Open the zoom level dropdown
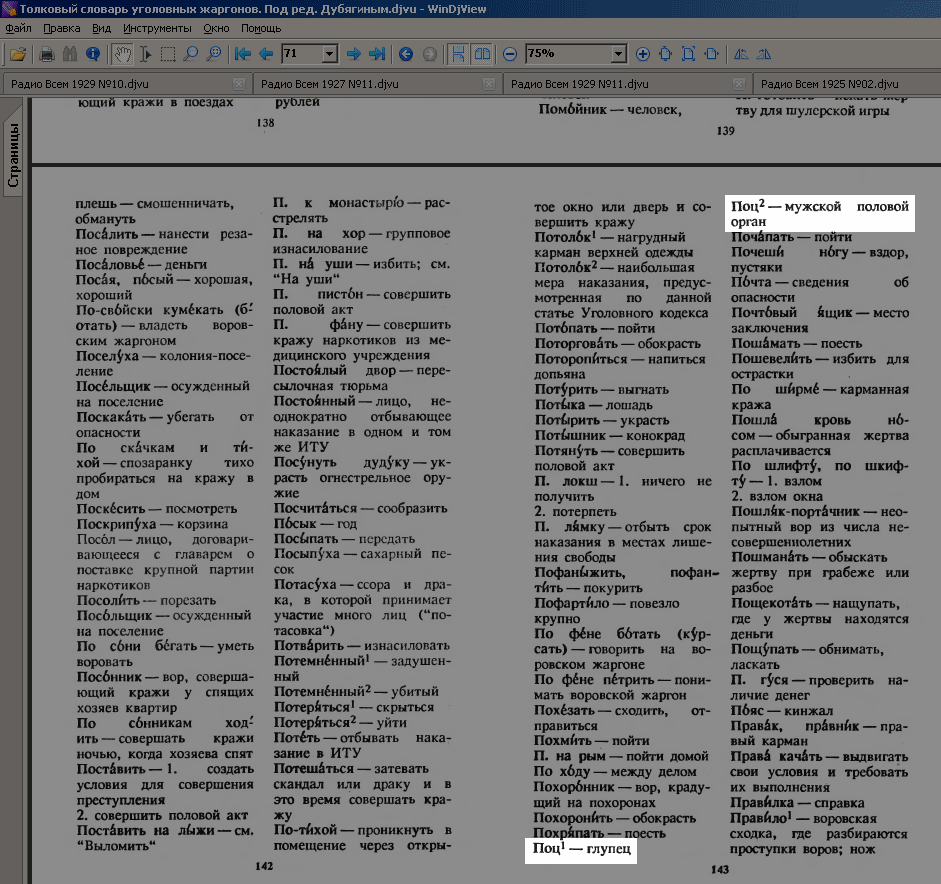 coord(619,54)
